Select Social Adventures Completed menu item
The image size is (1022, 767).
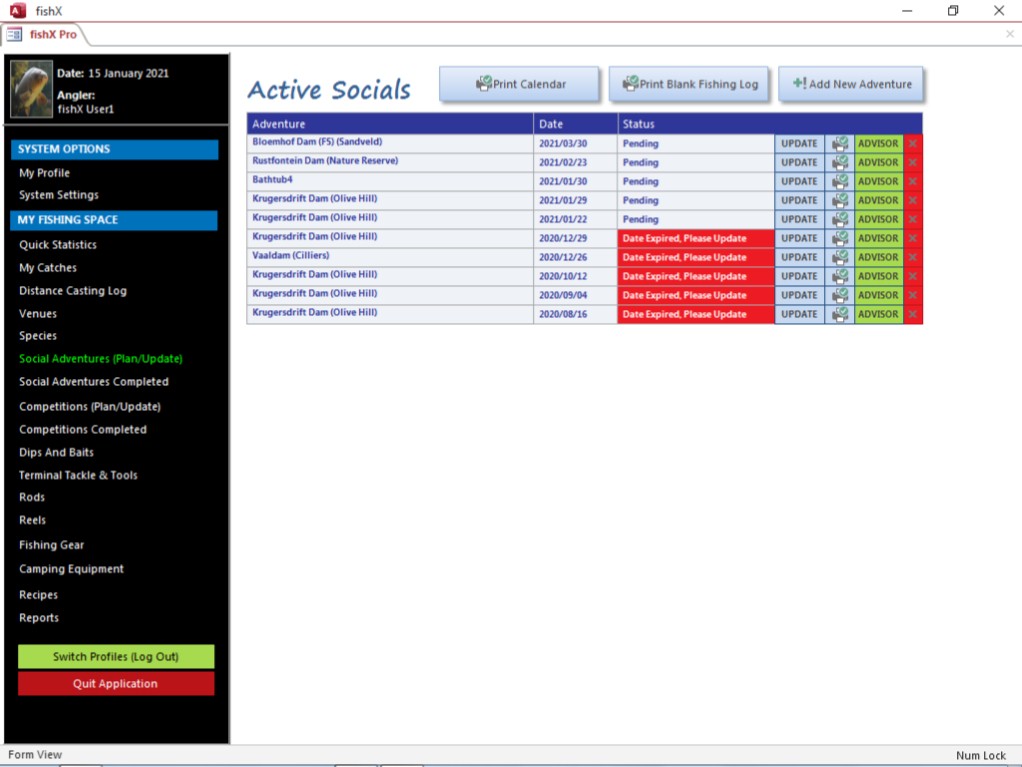pos(94,382)
